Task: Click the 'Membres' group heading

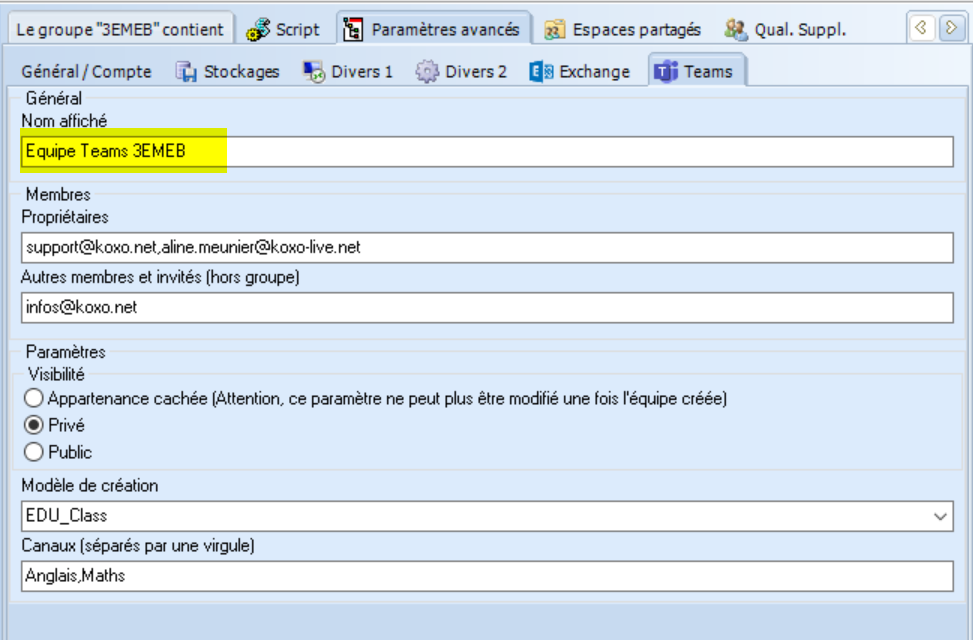Action: [x=58, y=194]
